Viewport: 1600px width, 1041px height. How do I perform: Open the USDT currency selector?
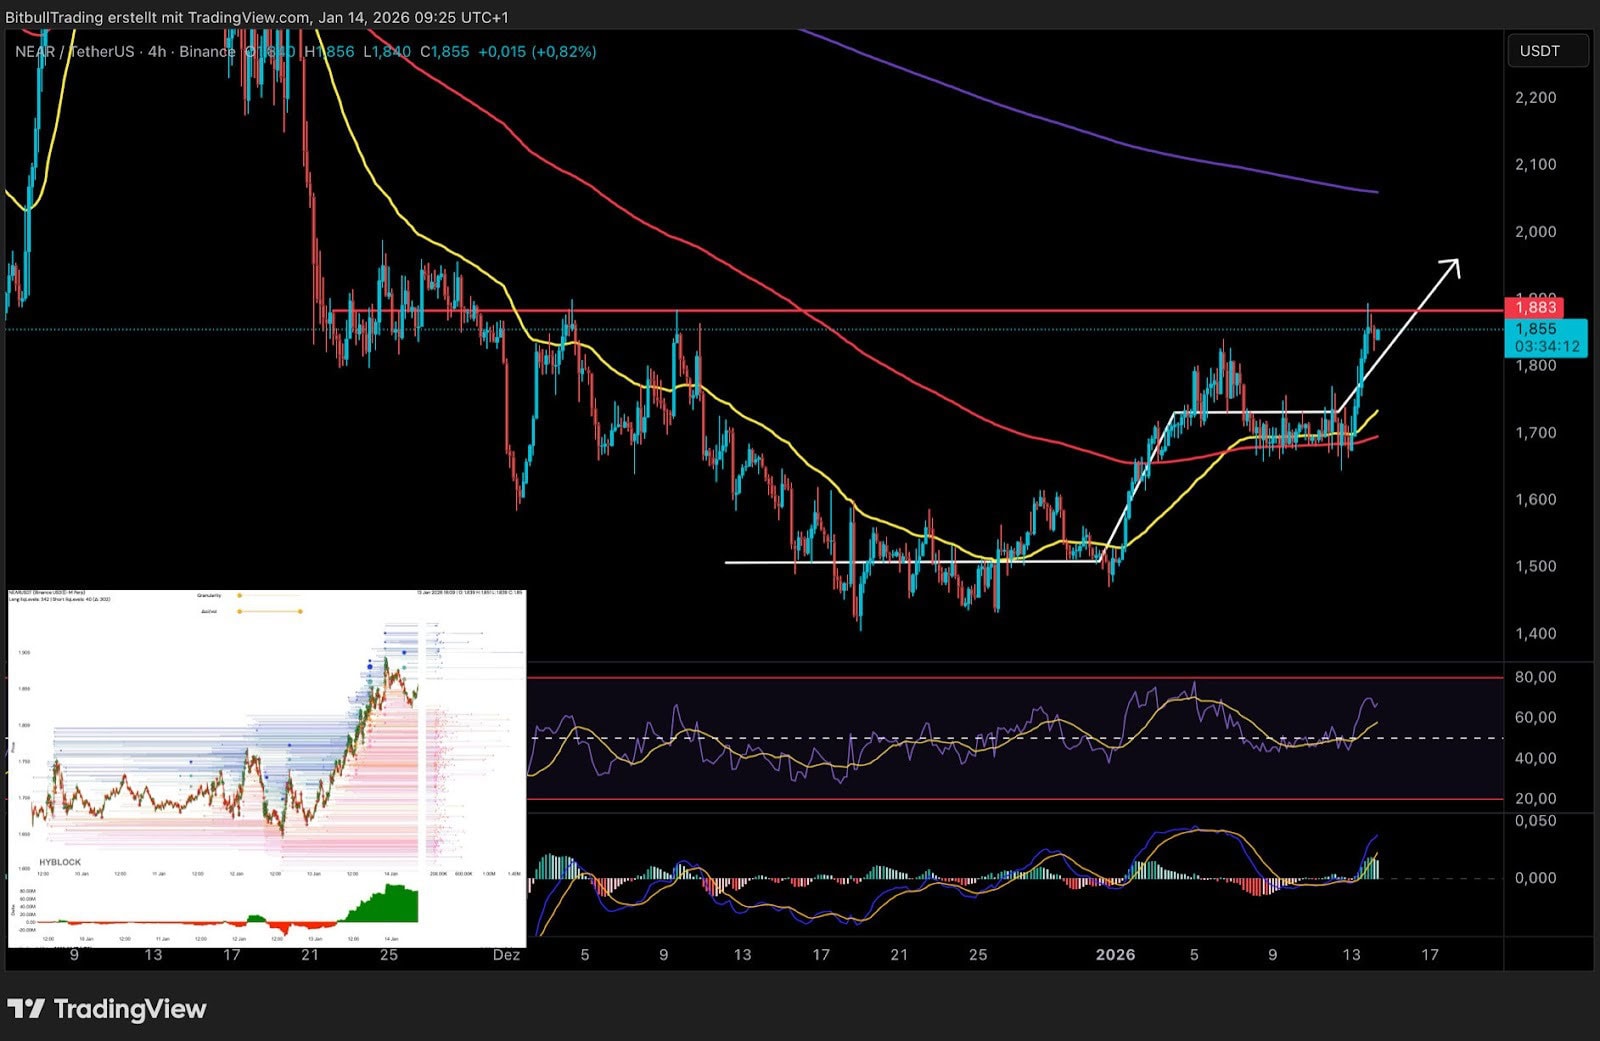1546,51
